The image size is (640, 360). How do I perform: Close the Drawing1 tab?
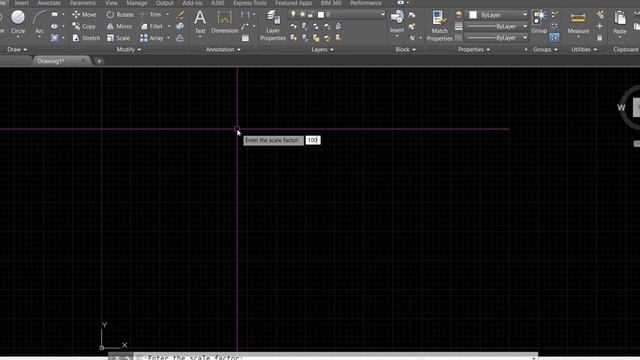[x=83, y=61]
